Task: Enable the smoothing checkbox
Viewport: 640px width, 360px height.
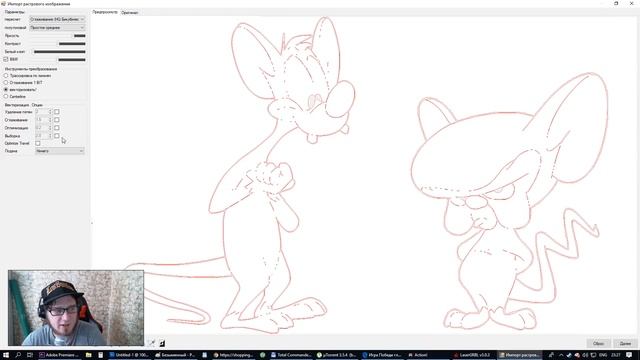Action: click(57, 120)
